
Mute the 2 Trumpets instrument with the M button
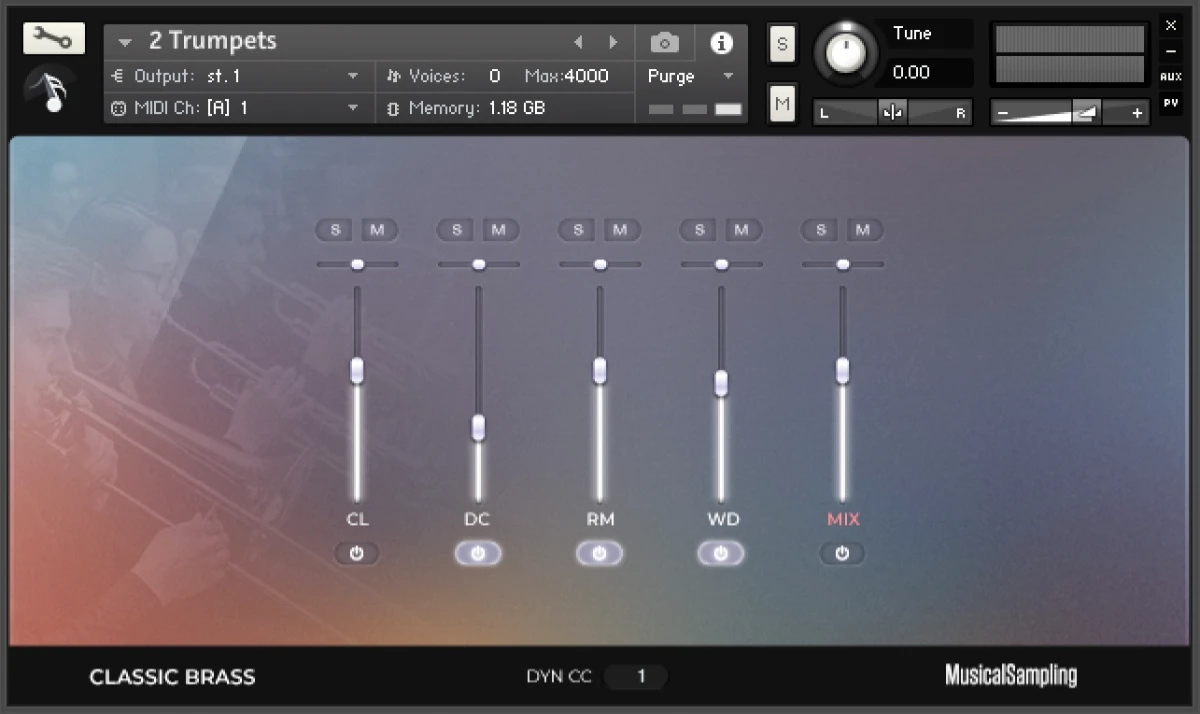782,102
